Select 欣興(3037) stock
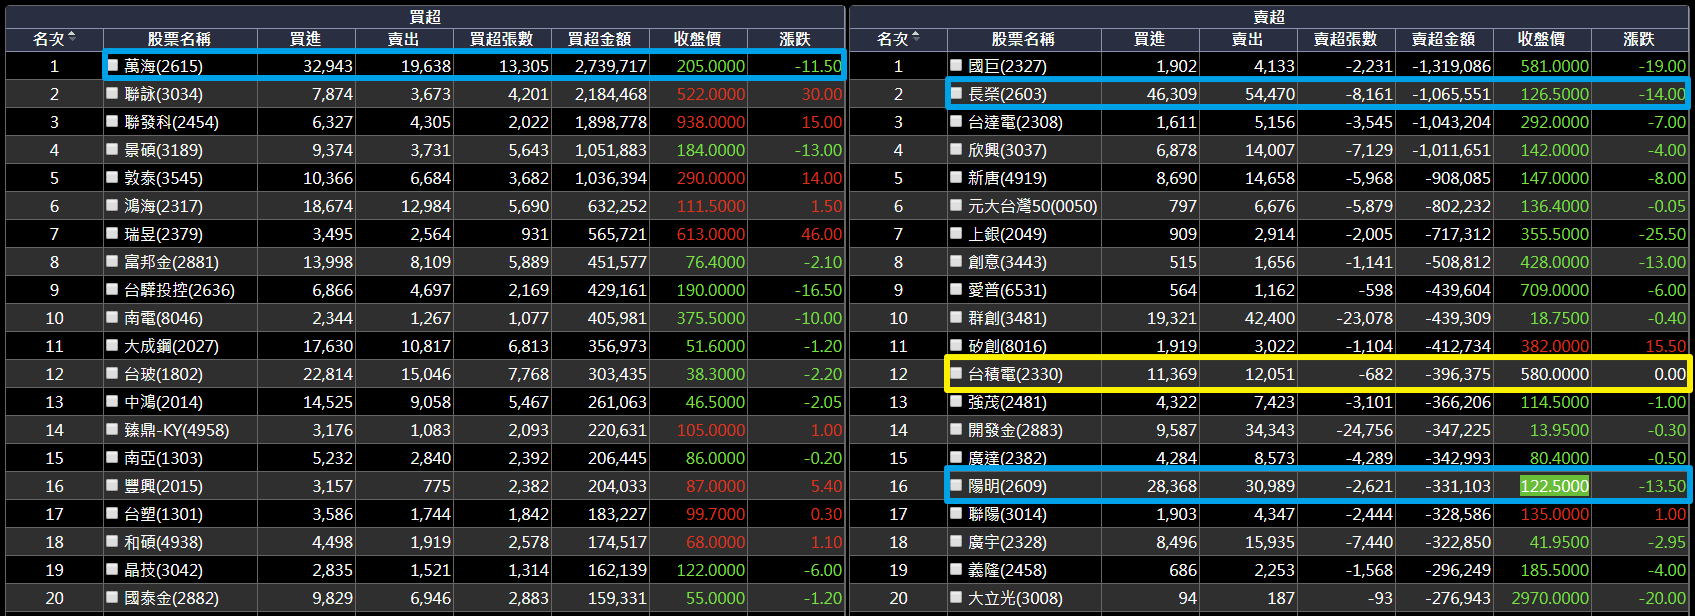The width and height of the screenshot is (1695, 616). coord(1007,150)
